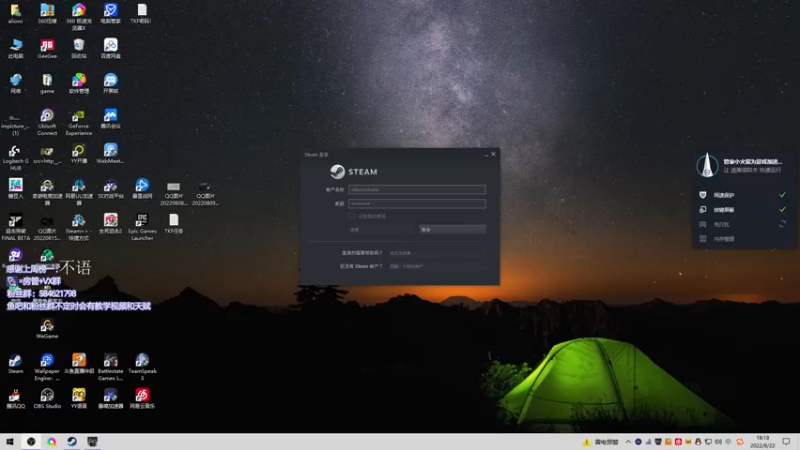The width and height of the screenshot is (800, 450).
Task: Open the Logitech G HUB shortcut
Action: click(x=15, y=157)
